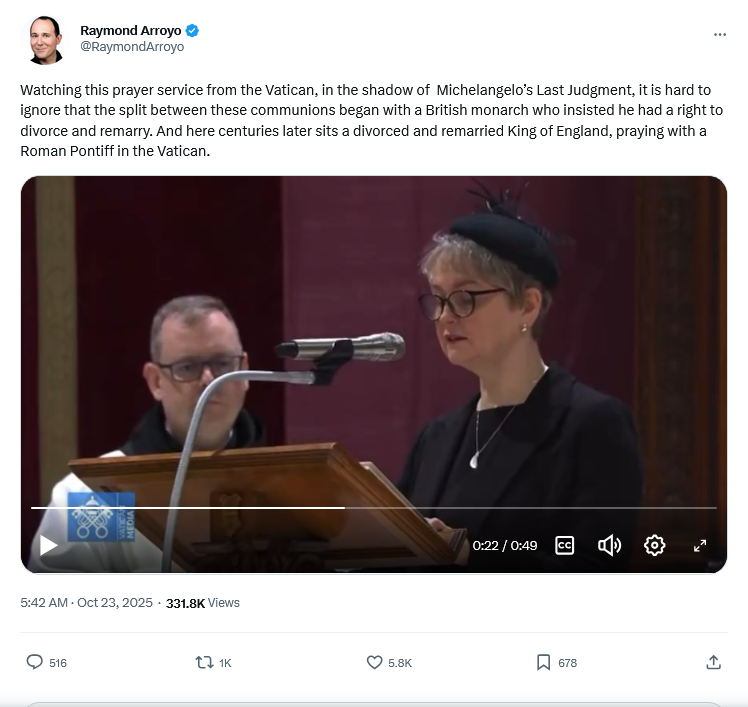Screen dimensions: 748x707
Task: Click the 0:22 / 0:49 time display
Action: [x=505, y=545]
